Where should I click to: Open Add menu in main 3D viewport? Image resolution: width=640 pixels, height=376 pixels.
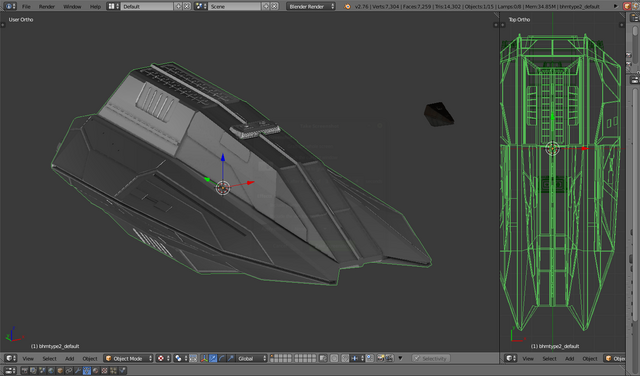click(69, 358)
